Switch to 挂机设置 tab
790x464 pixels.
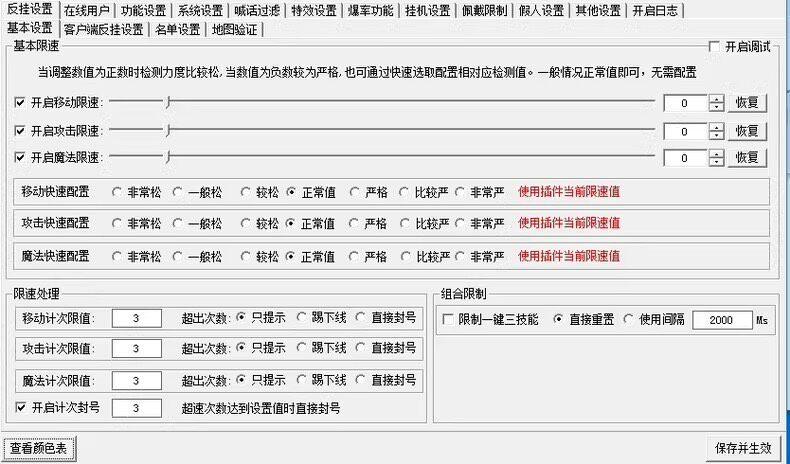[x=428, y=10]
